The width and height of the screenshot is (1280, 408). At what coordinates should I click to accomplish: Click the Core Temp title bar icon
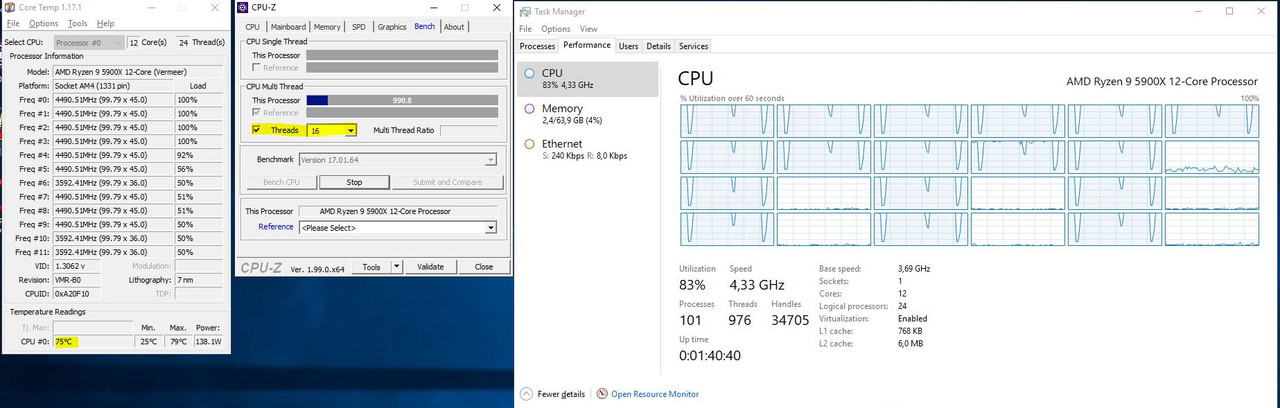pos(10,8)
